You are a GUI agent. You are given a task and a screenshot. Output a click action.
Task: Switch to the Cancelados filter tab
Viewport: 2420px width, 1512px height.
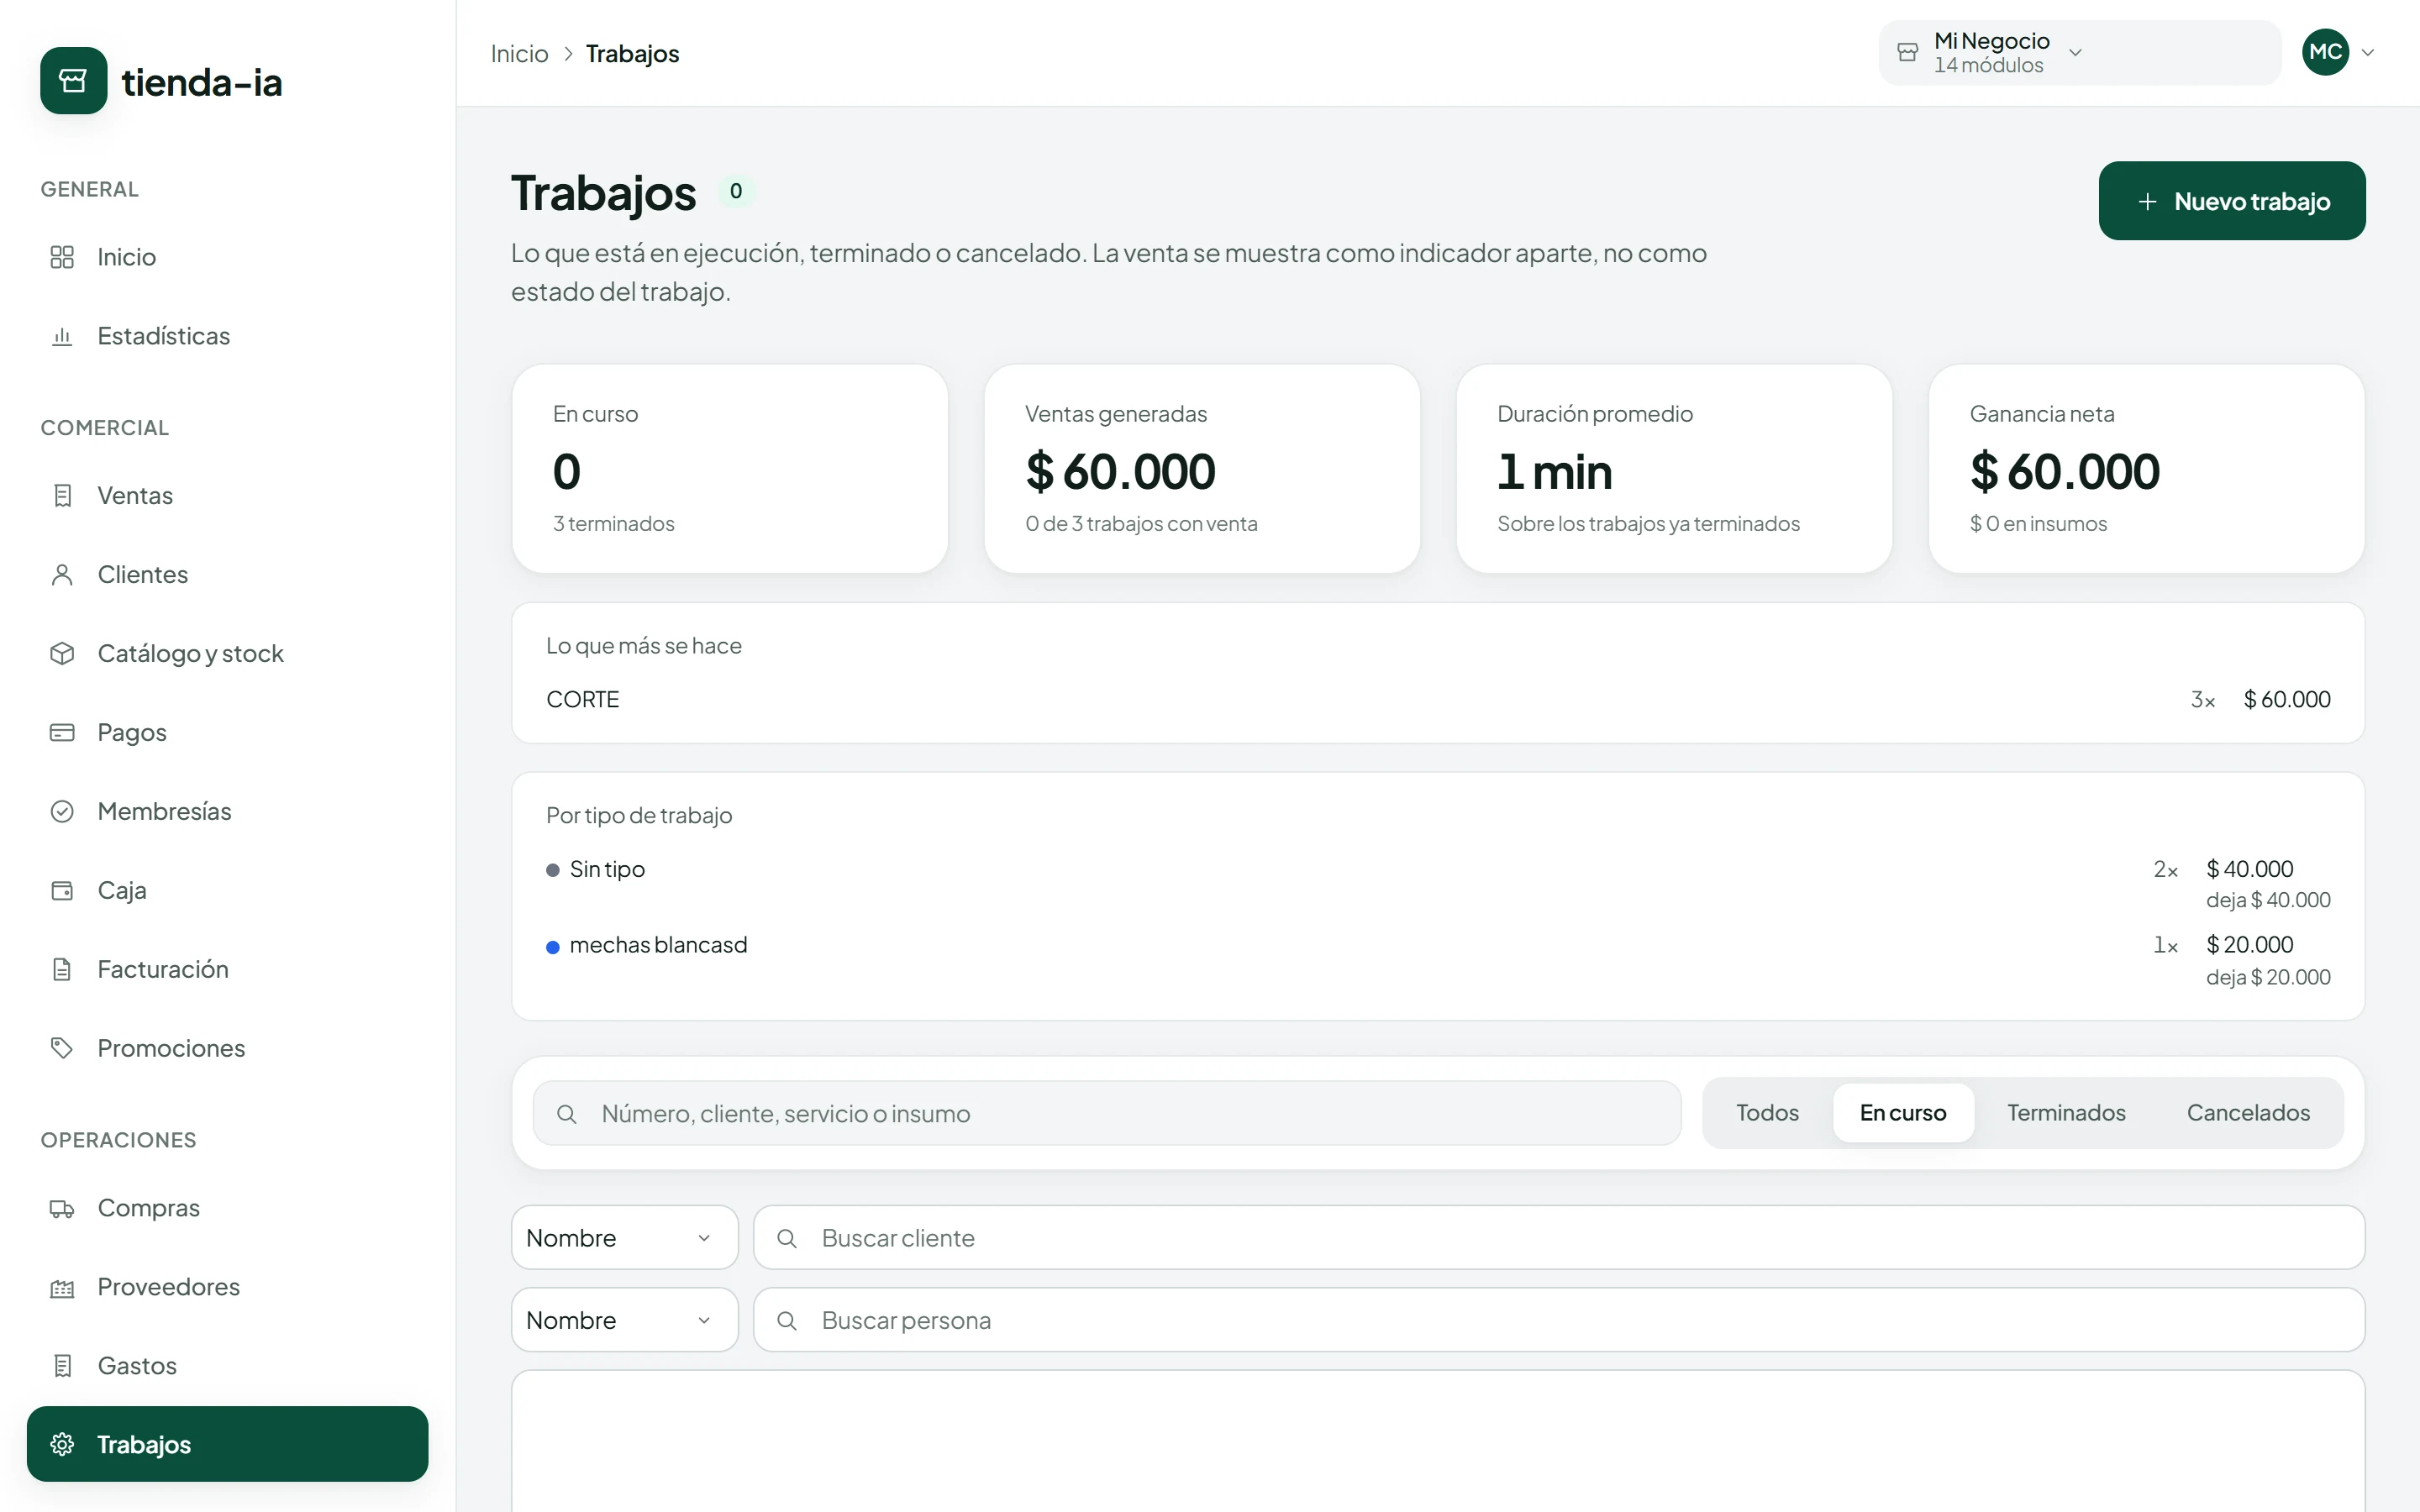pos(2248,1113)
